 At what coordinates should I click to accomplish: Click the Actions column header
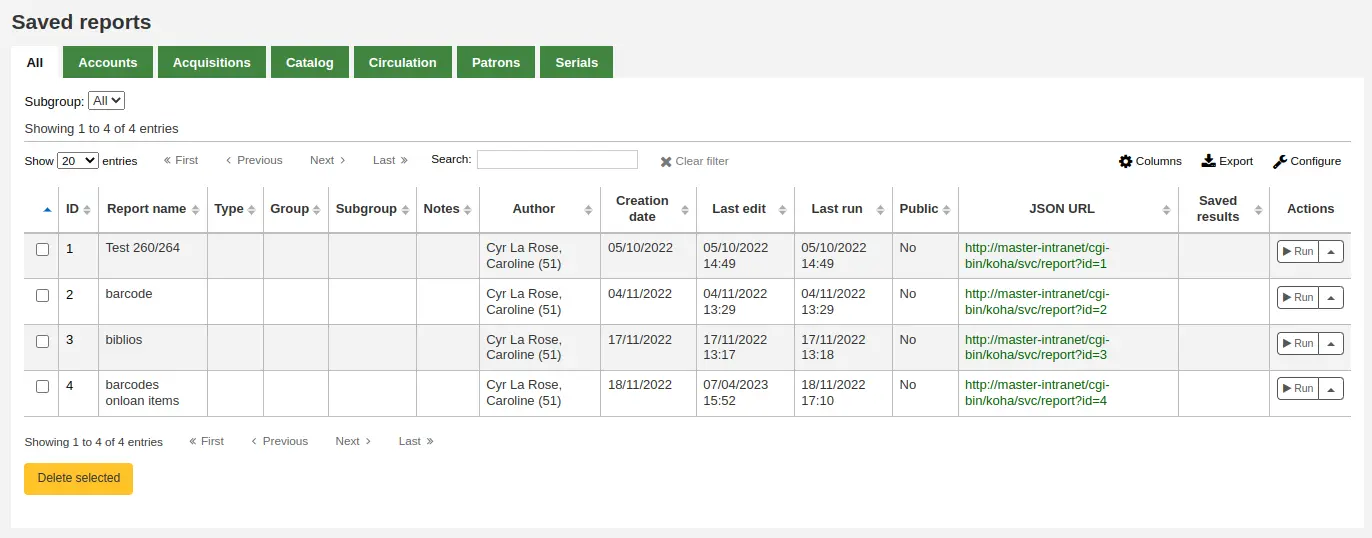pos(1310,209)
